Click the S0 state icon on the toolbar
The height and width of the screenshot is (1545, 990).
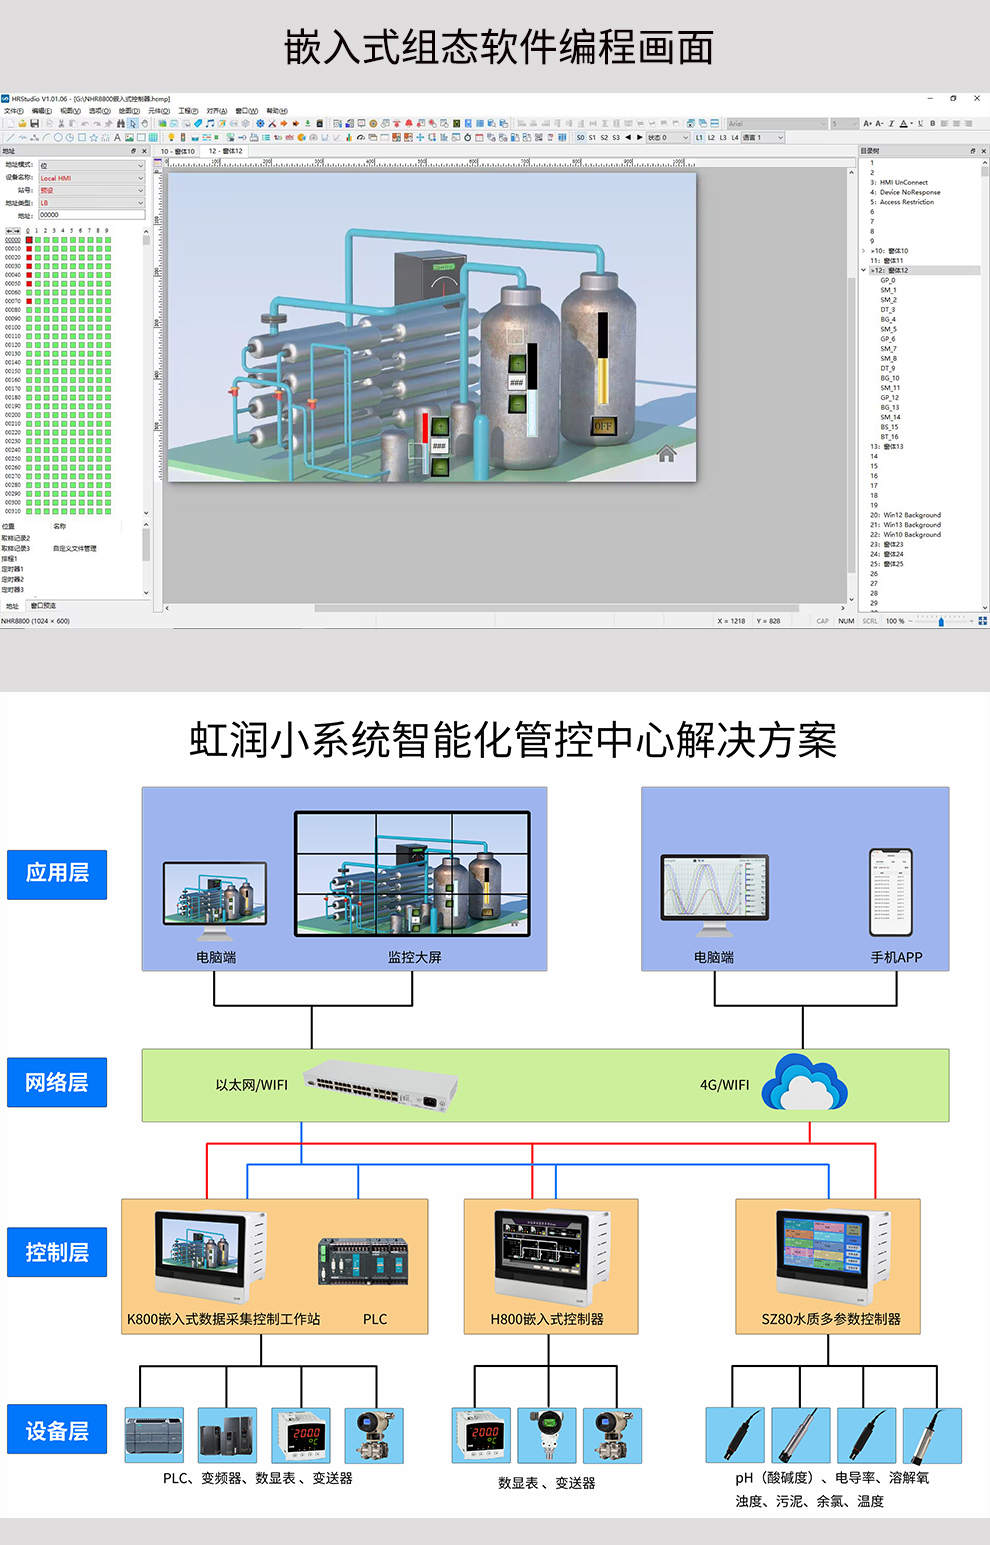(x=580, y=138)
